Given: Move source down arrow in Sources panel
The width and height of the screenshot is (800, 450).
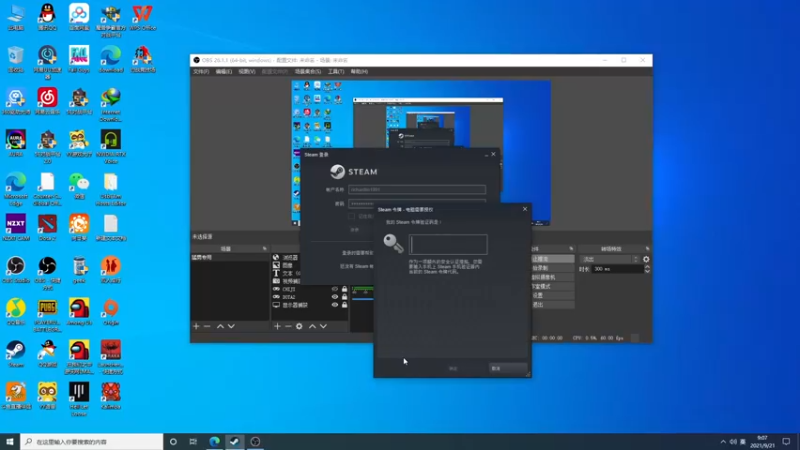Looking at the screenshot, I should click(x=323, y=326).
